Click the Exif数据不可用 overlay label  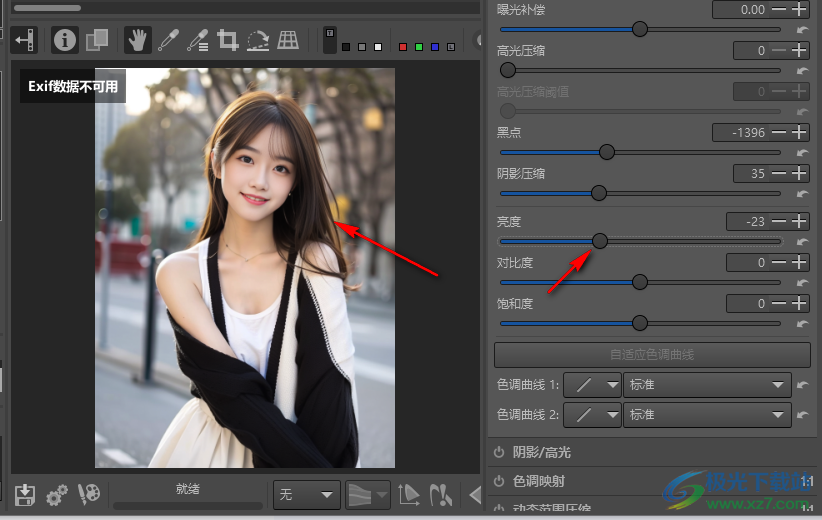(73, 86)
